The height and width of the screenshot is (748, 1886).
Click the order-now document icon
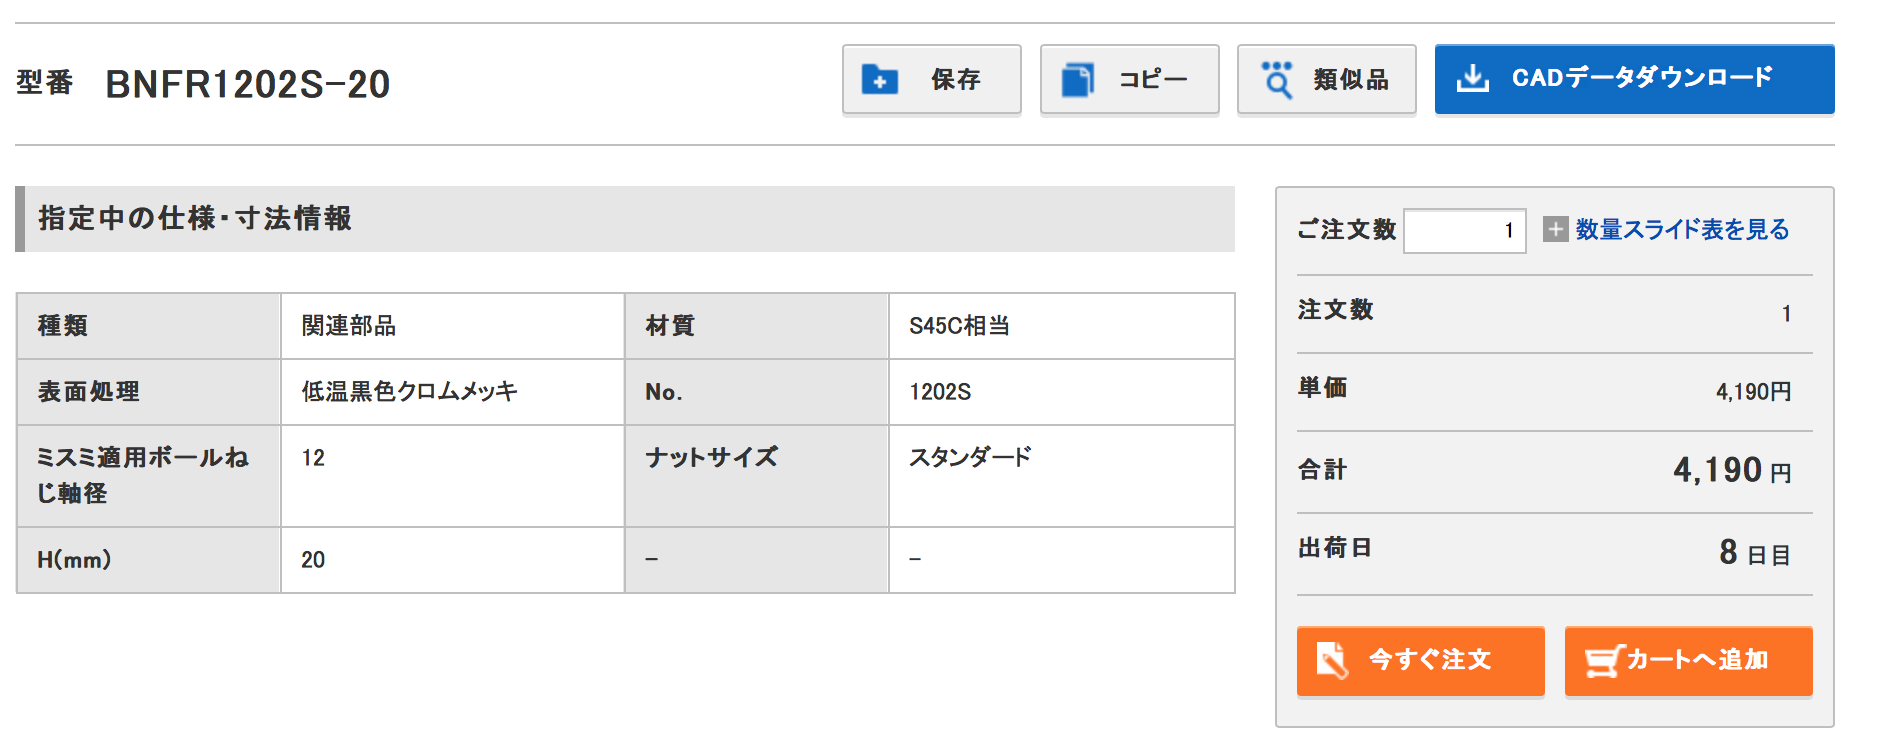pyautogui.click(x=1332, y=660)
